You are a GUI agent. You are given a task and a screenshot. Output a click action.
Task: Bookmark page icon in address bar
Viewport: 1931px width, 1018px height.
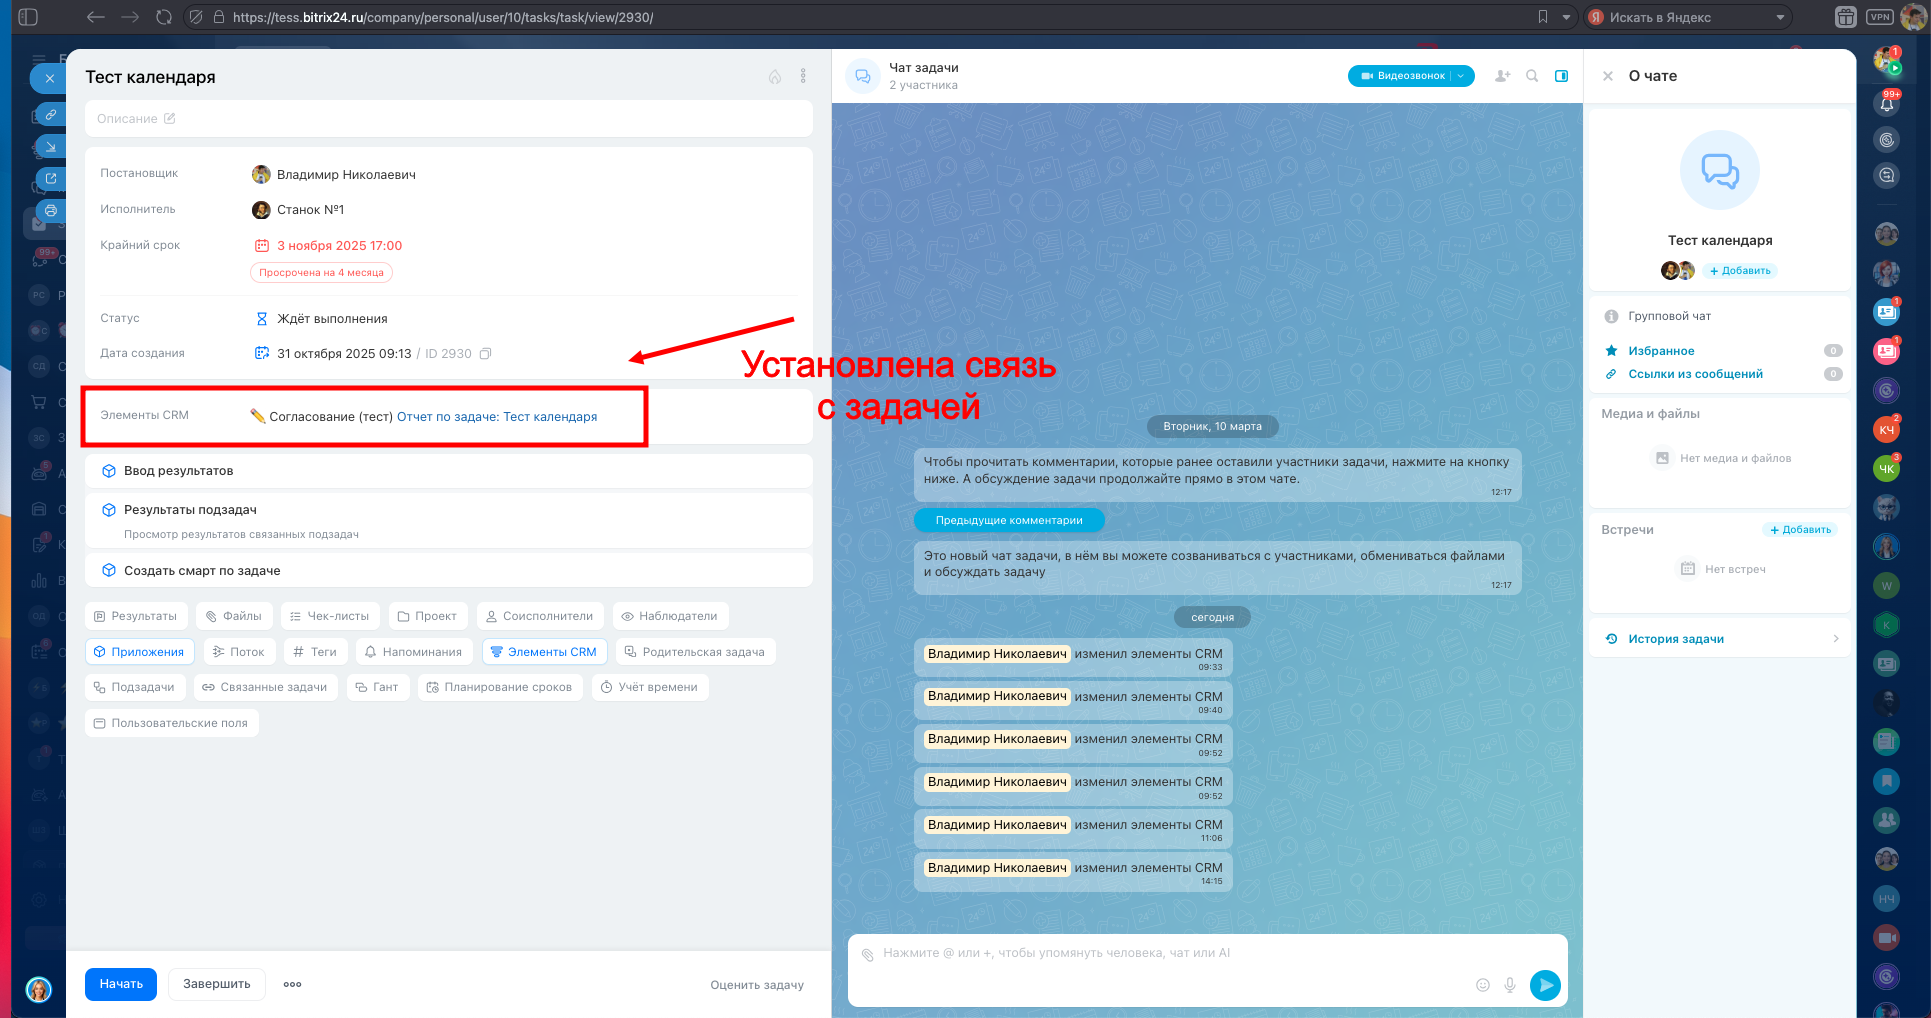point(1543,17)
